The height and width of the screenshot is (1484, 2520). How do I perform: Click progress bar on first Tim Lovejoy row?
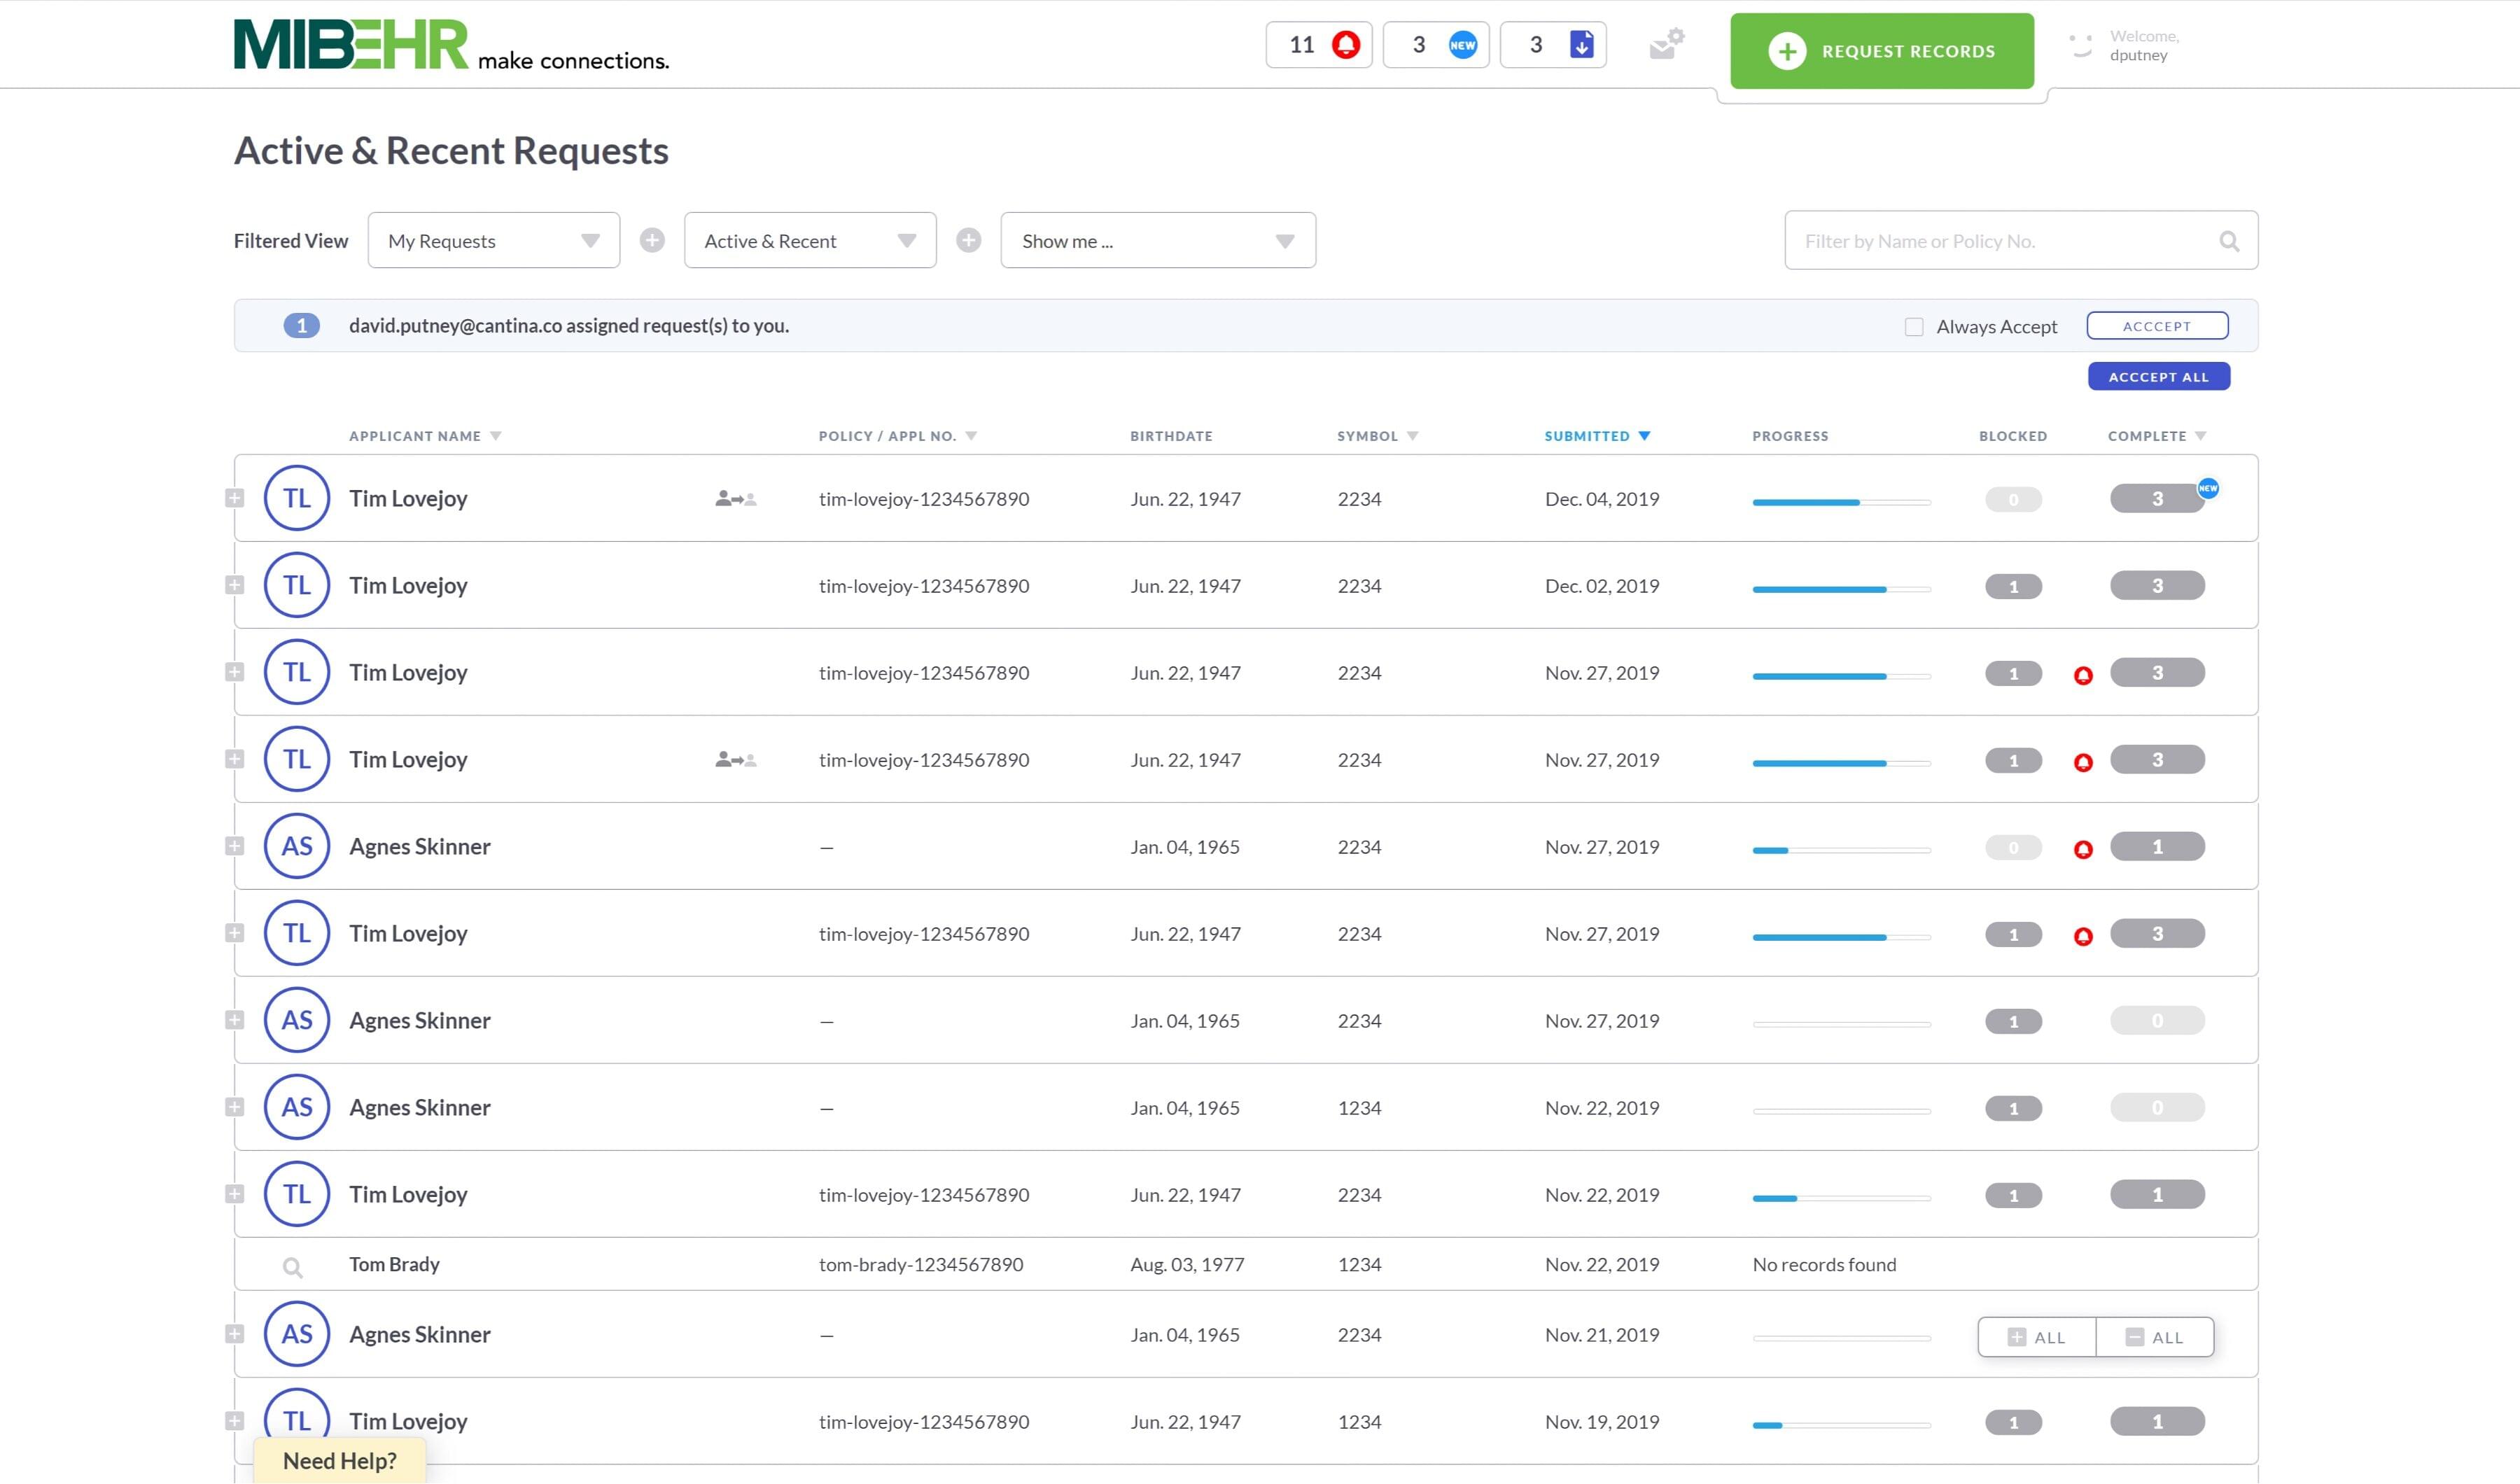[x=1840, y=502]
